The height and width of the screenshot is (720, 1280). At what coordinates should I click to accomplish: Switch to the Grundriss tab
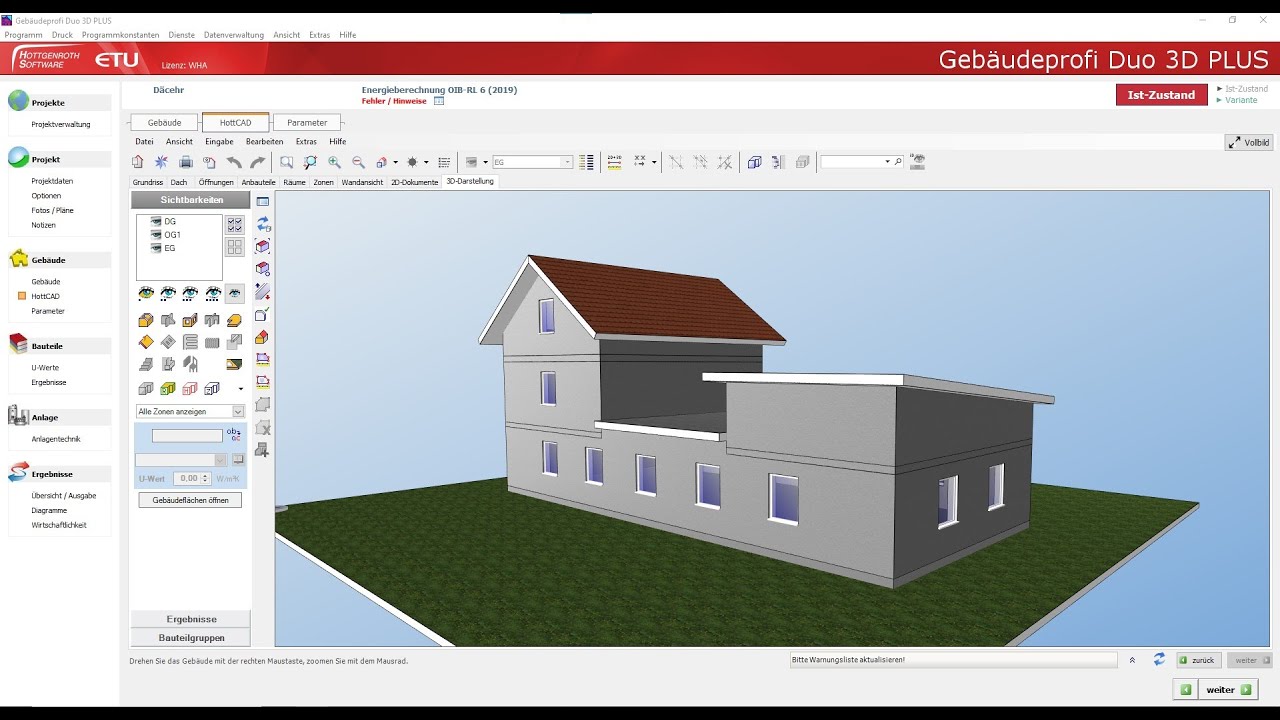point(148,182)
